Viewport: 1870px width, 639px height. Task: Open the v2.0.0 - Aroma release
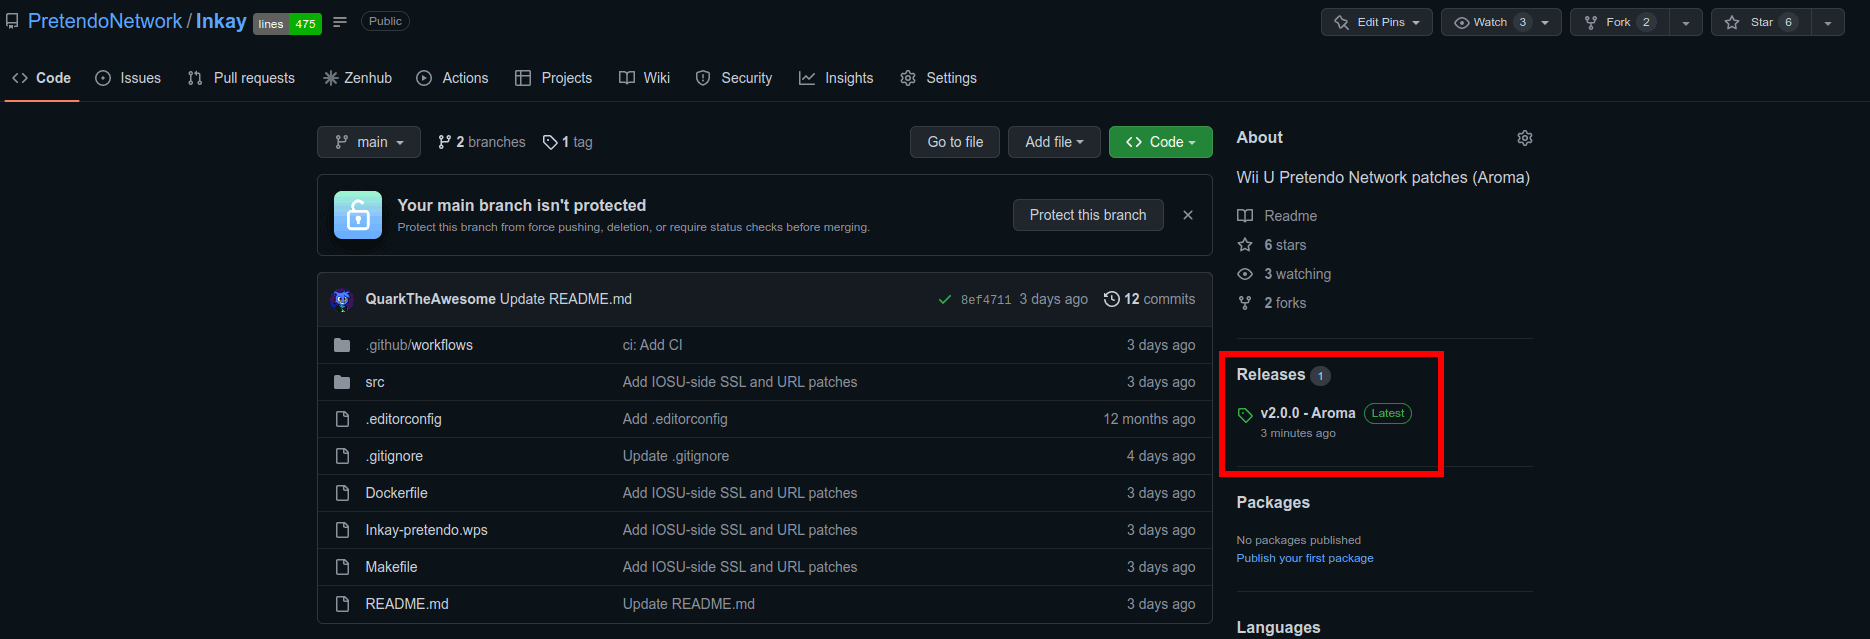coord(1308,413)
